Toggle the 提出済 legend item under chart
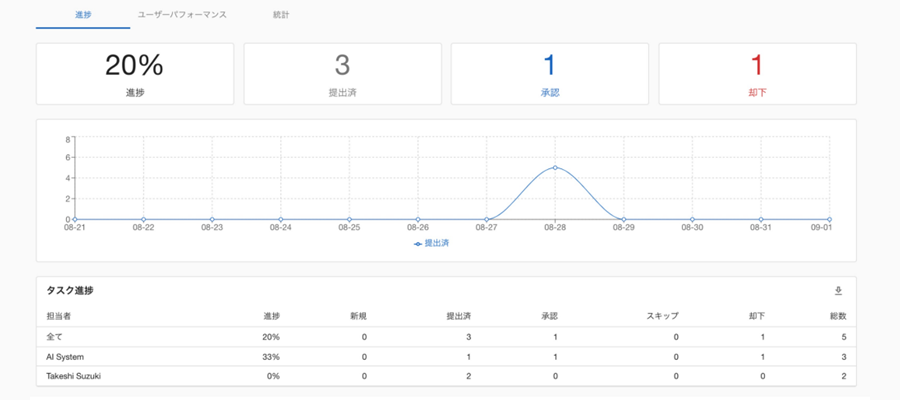The height and width of the screenshot is (400, 900). [432, 243]
